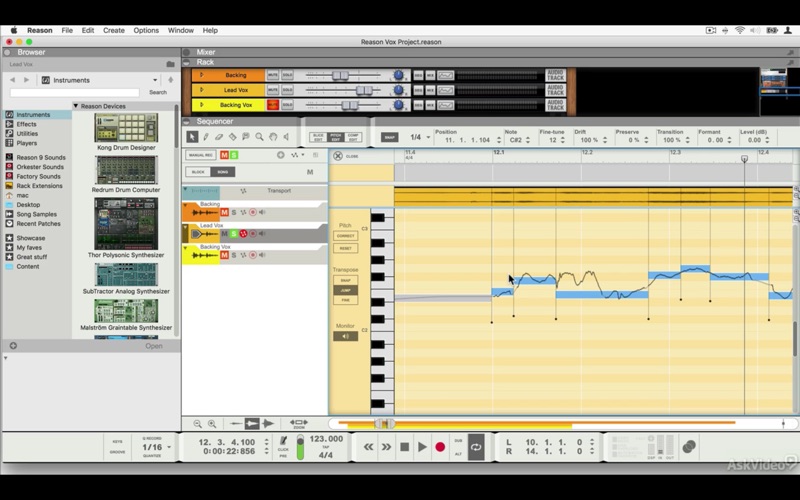Image resolution: width=800 pixels, height=500 pixels.
Task: Select the Magnify tool
Action: coord(259,137)
